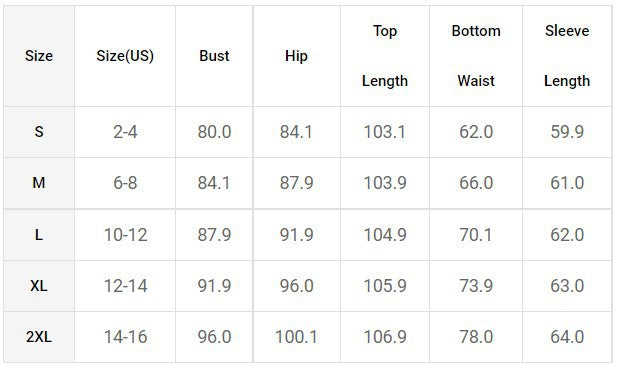This screenshot has width=617, height=365.
Task: Click the 2-4 US size cell
Action: pos(125,132)
